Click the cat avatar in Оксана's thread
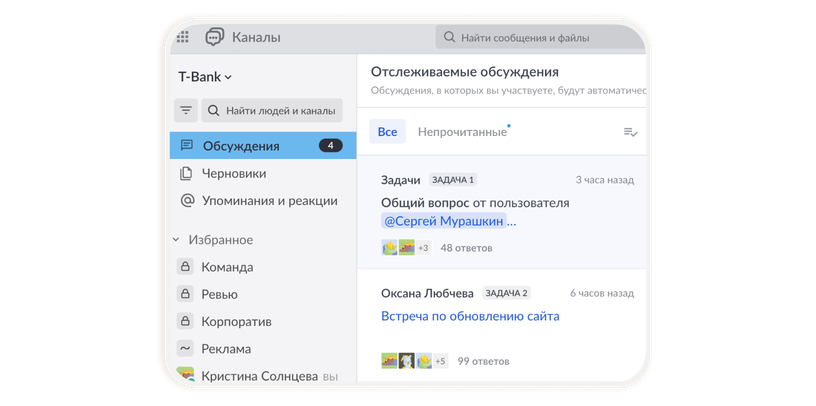The height and width of the screenshot is (406, 816). click(x=406, y=361)
